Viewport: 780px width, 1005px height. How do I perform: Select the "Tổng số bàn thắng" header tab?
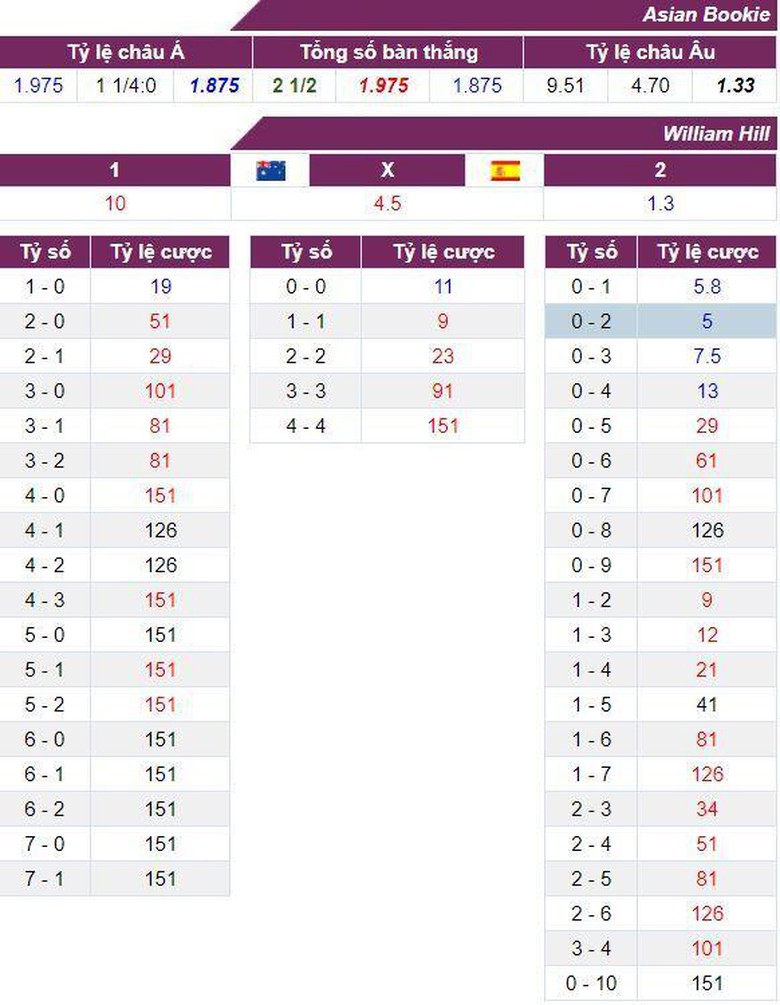(388, 53)
